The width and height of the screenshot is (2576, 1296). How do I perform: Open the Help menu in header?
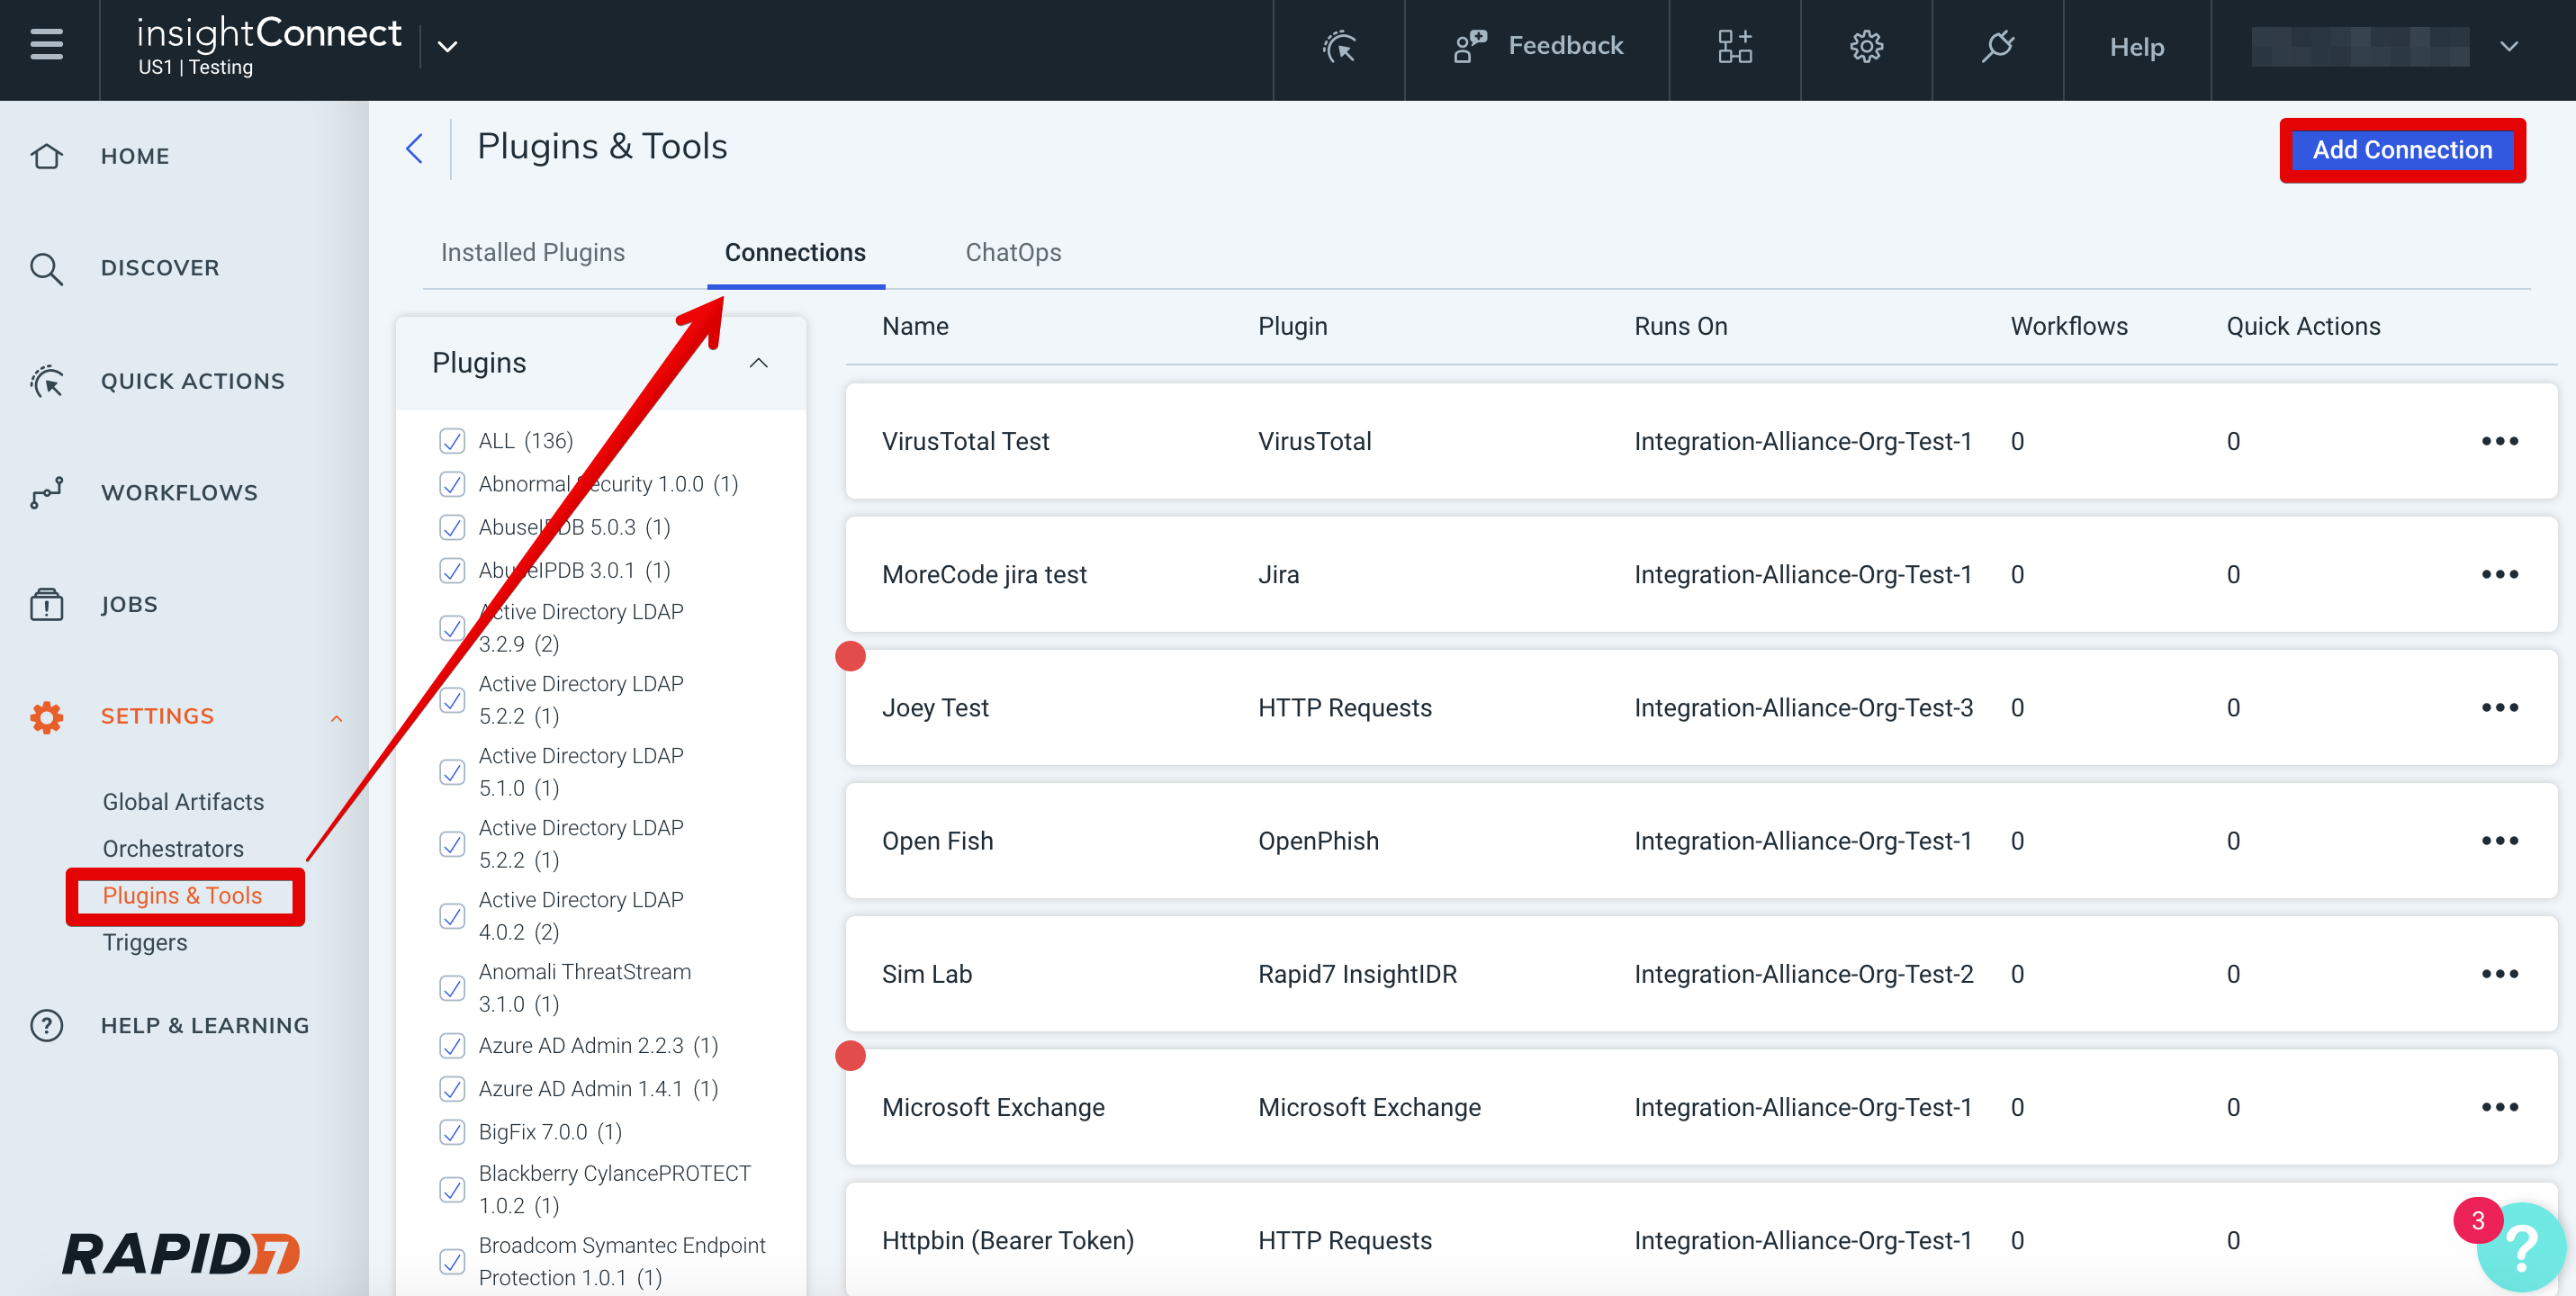point(2137,47)
